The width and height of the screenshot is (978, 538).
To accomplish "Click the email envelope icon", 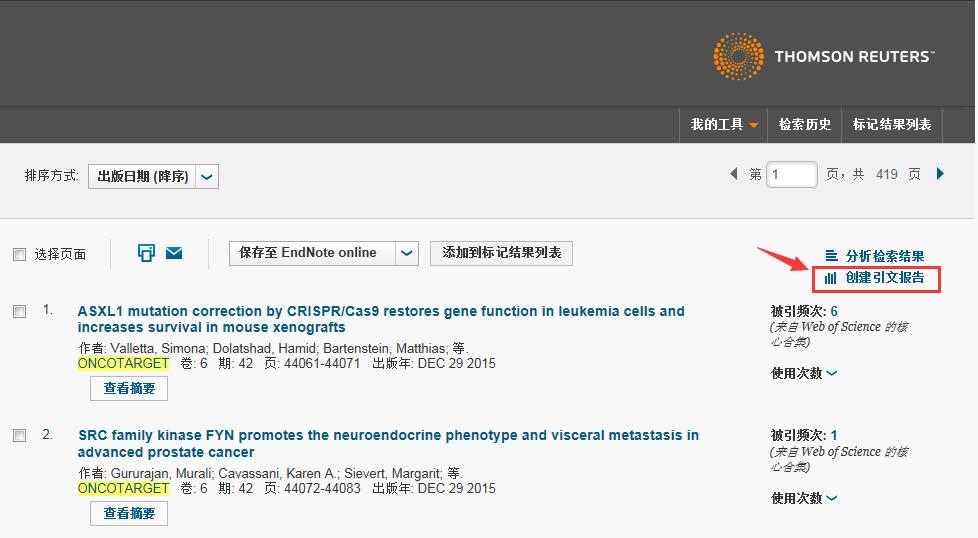I will [x=174, y=253].
